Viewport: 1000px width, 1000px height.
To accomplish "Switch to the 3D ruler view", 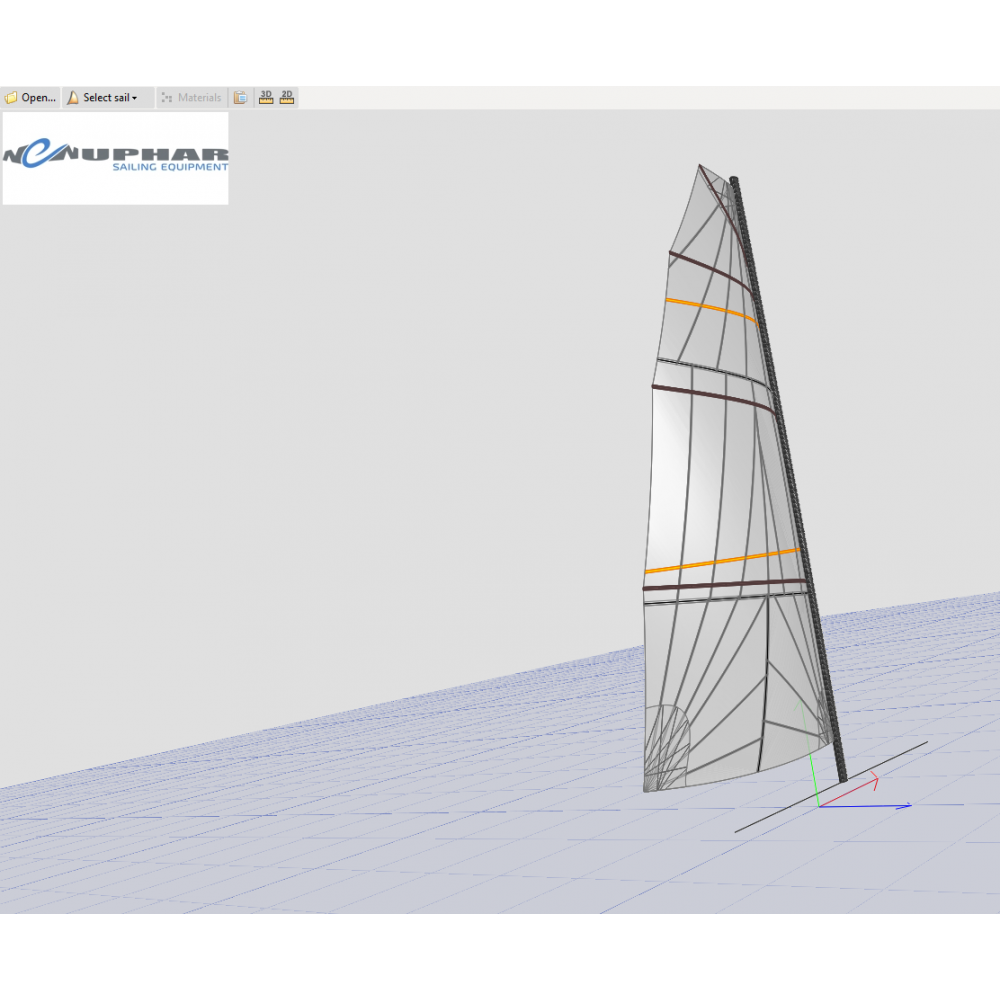I will pyautogui.click(x=266, y=98).
